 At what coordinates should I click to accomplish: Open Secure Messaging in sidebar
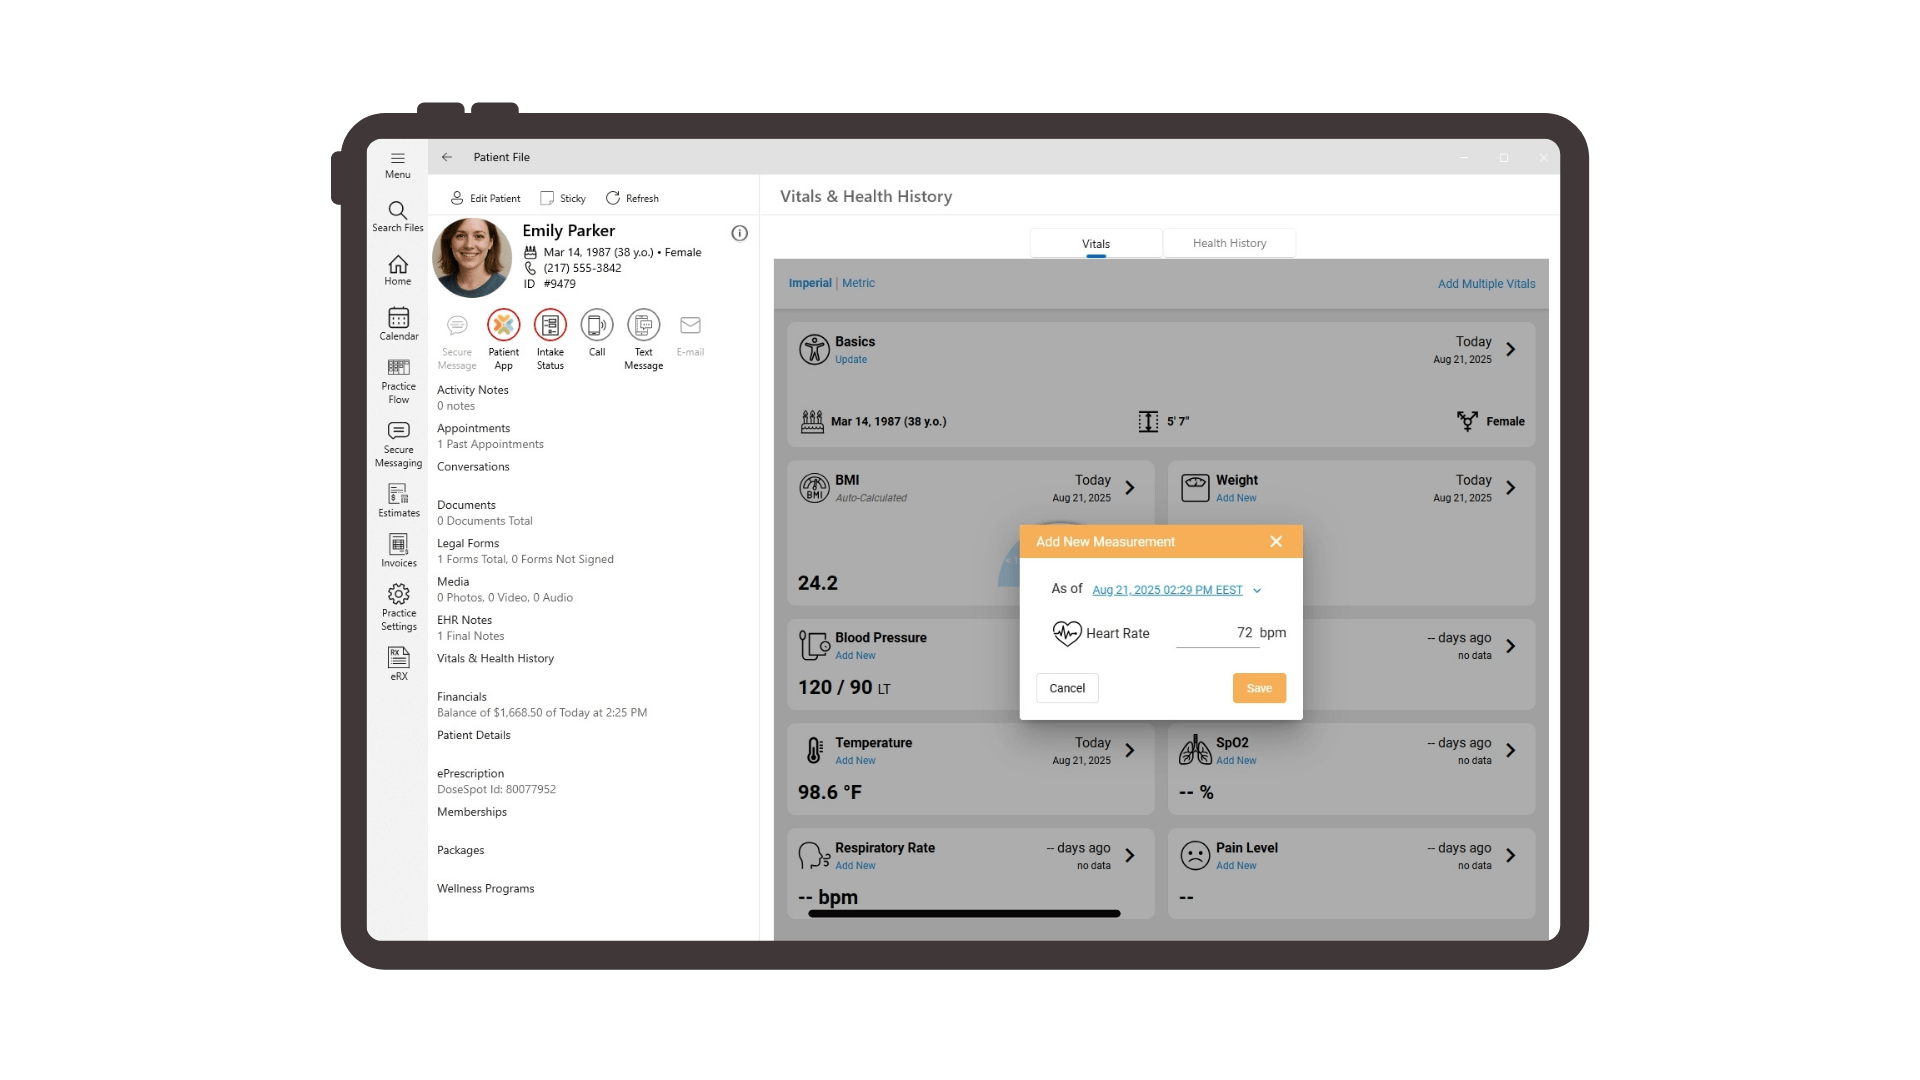pos(398,445)
